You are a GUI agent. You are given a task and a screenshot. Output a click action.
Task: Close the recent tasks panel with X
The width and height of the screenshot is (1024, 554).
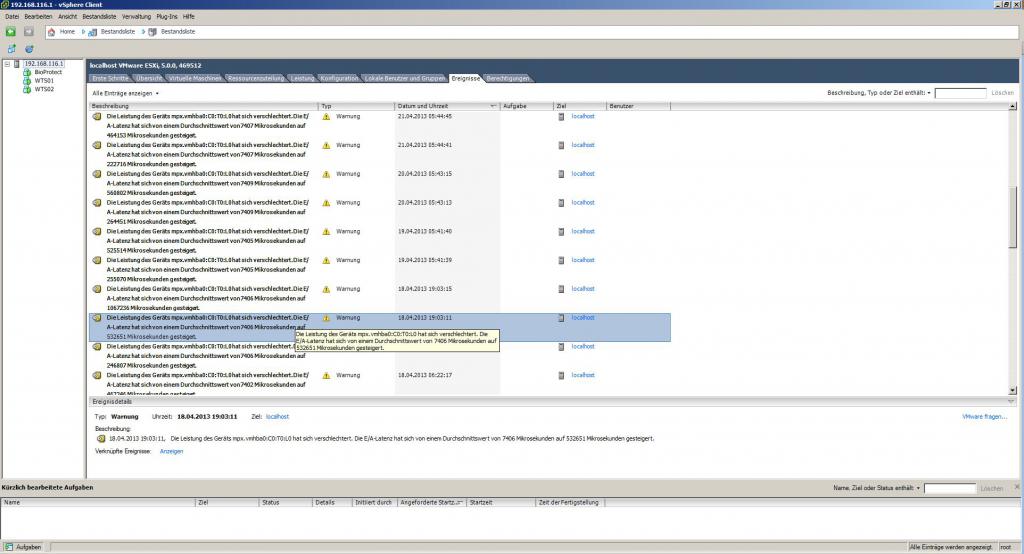[x=1016, y=487]
